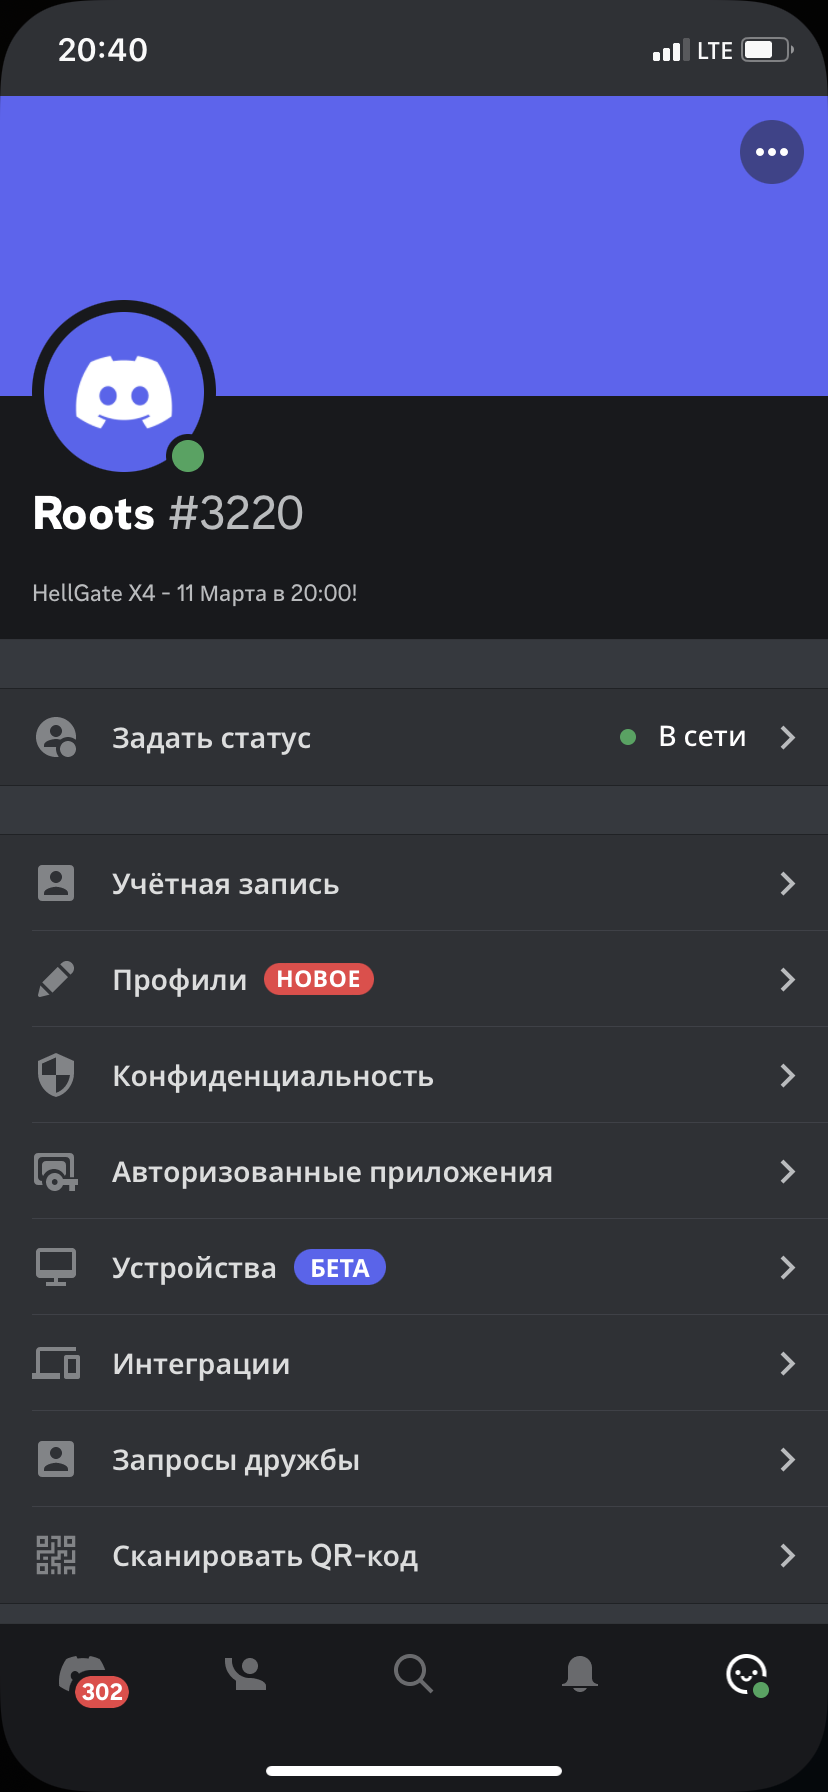Expand the Запросы дружбы chevron
This screenshot has width=828, height=1792.
(x=788, y=1459)
